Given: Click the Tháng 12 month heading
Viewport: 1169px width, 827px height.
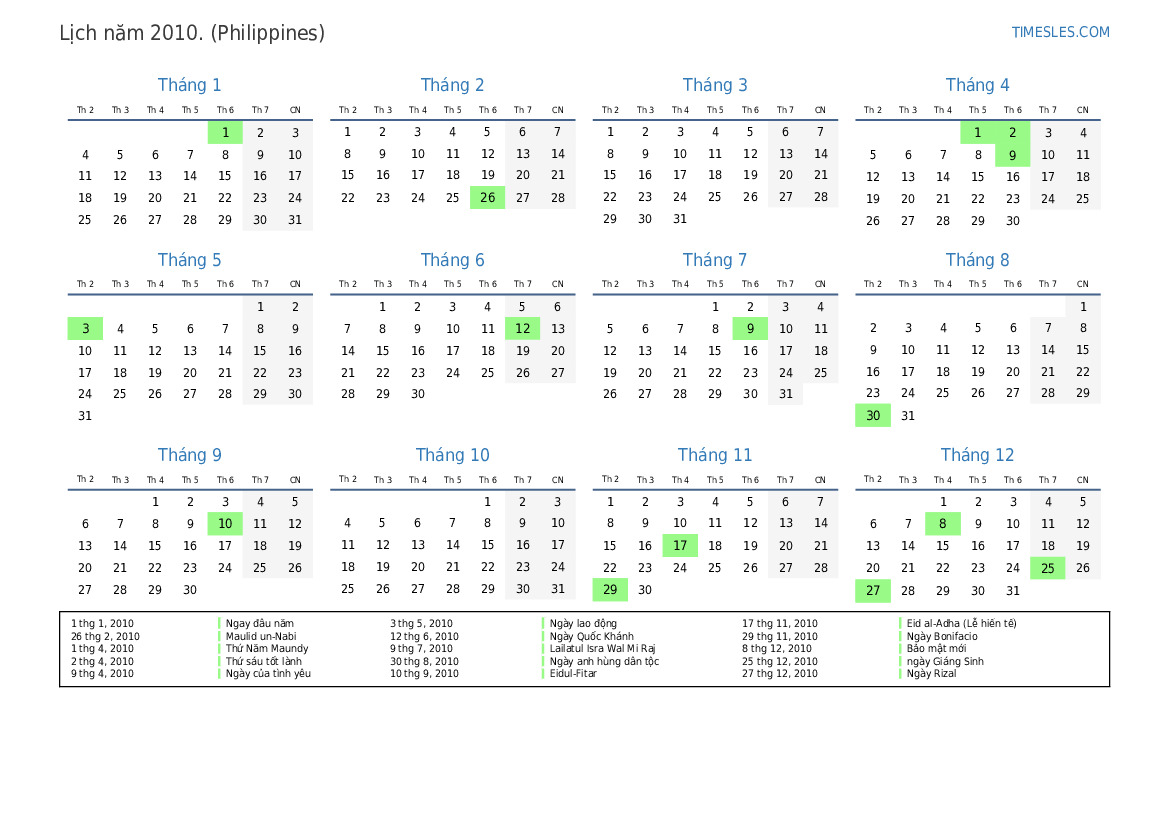Looking at the screenshot, I should point(977,455).
